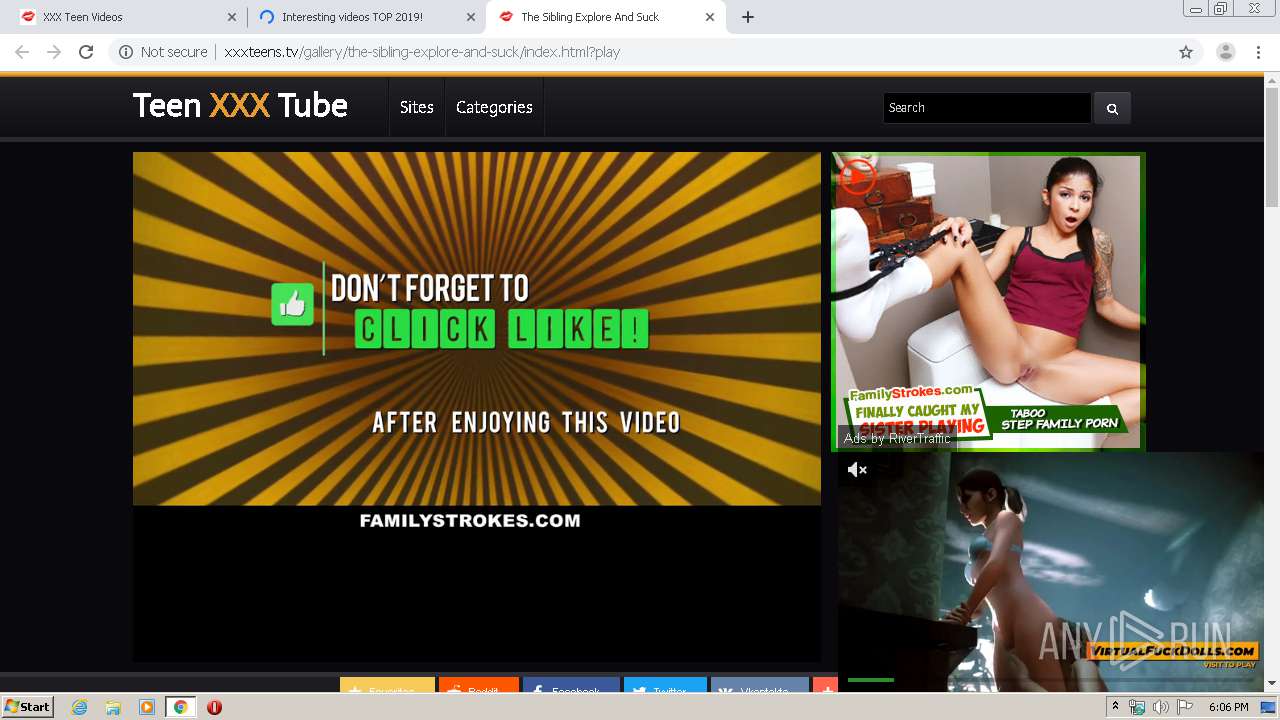
Task: Click the system tray volume icon
Action: [x=1160, y=707]
